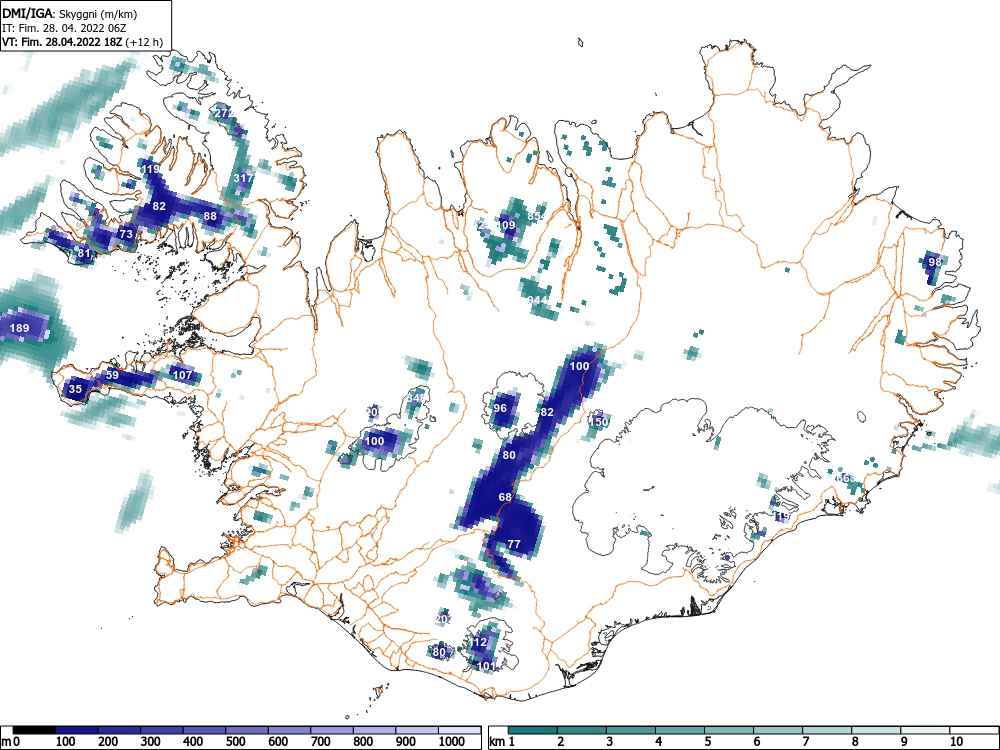Click the 317 visibility value label
Image resolution: width=1000 pixels, height=750 pixels.
pos(243,178)
